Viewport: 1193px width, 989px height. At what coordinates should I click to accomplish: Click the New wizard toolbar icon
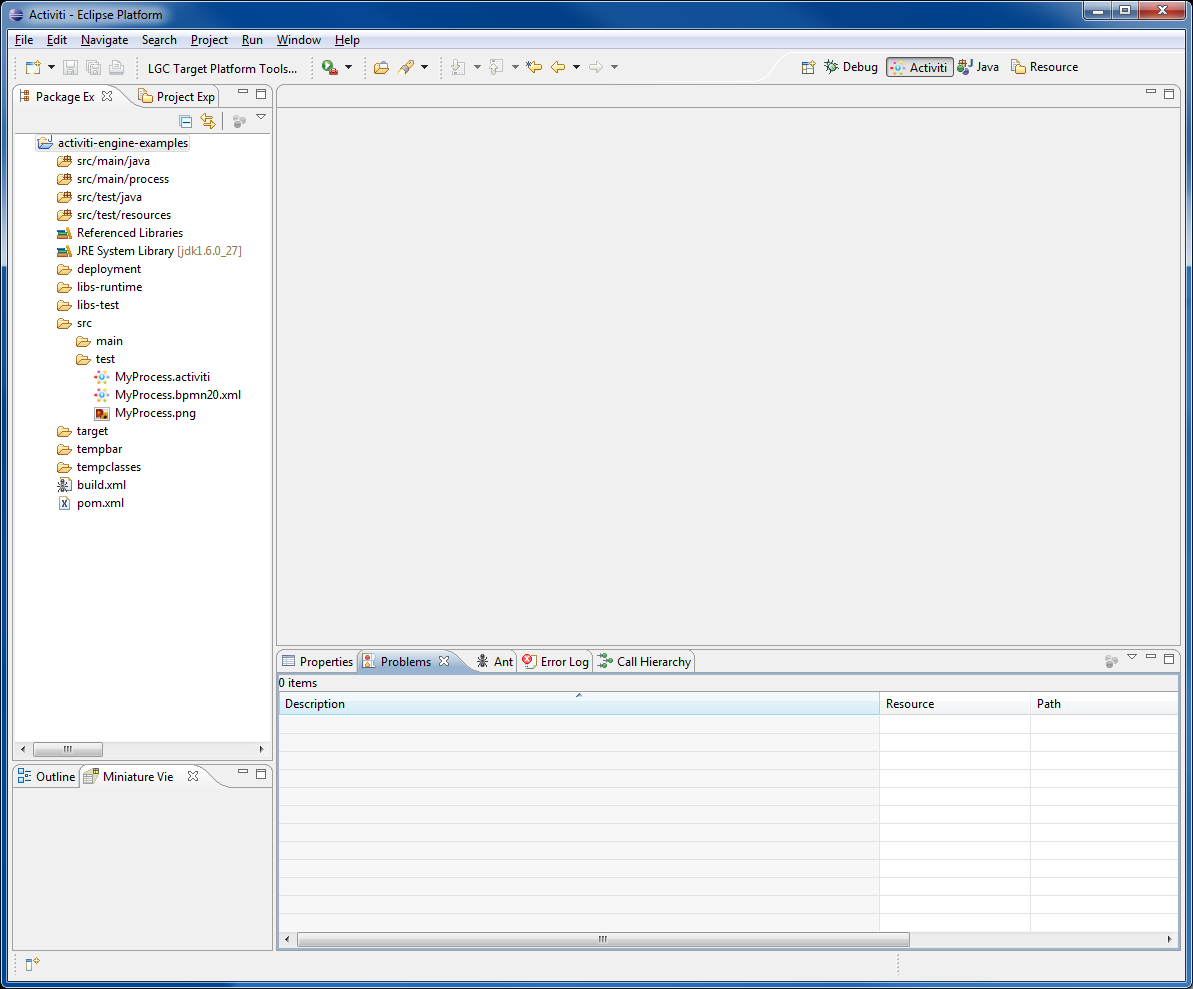coord(33,67)
